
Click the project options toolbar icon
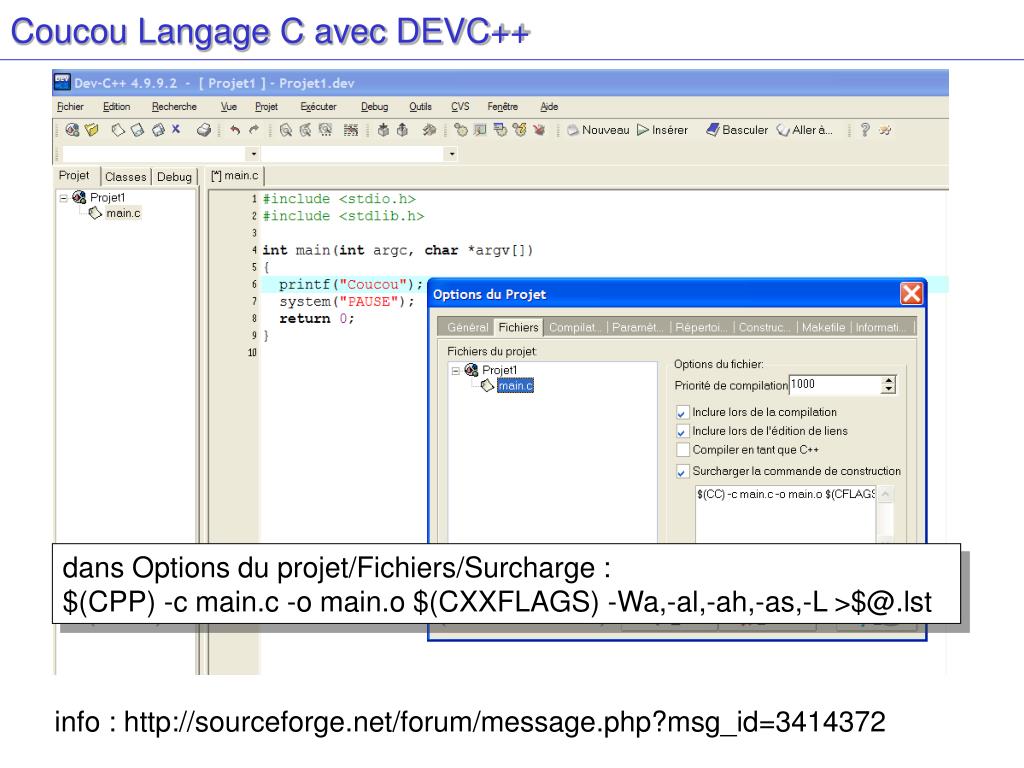point(429,130)
